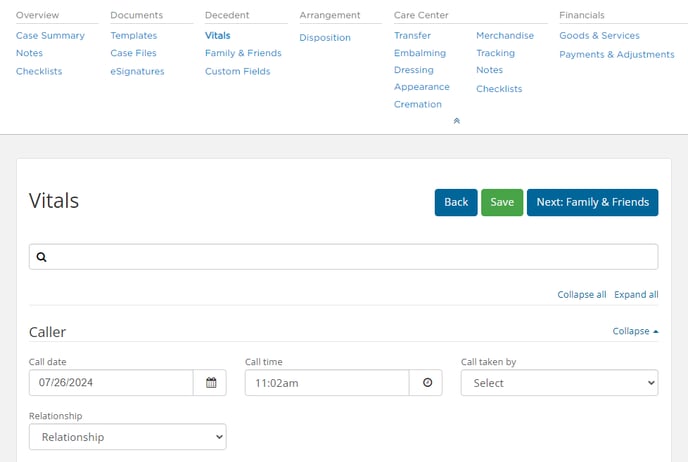Click the Back button
The width and height of the screenshot is (688, 462).
click(456, 202)
